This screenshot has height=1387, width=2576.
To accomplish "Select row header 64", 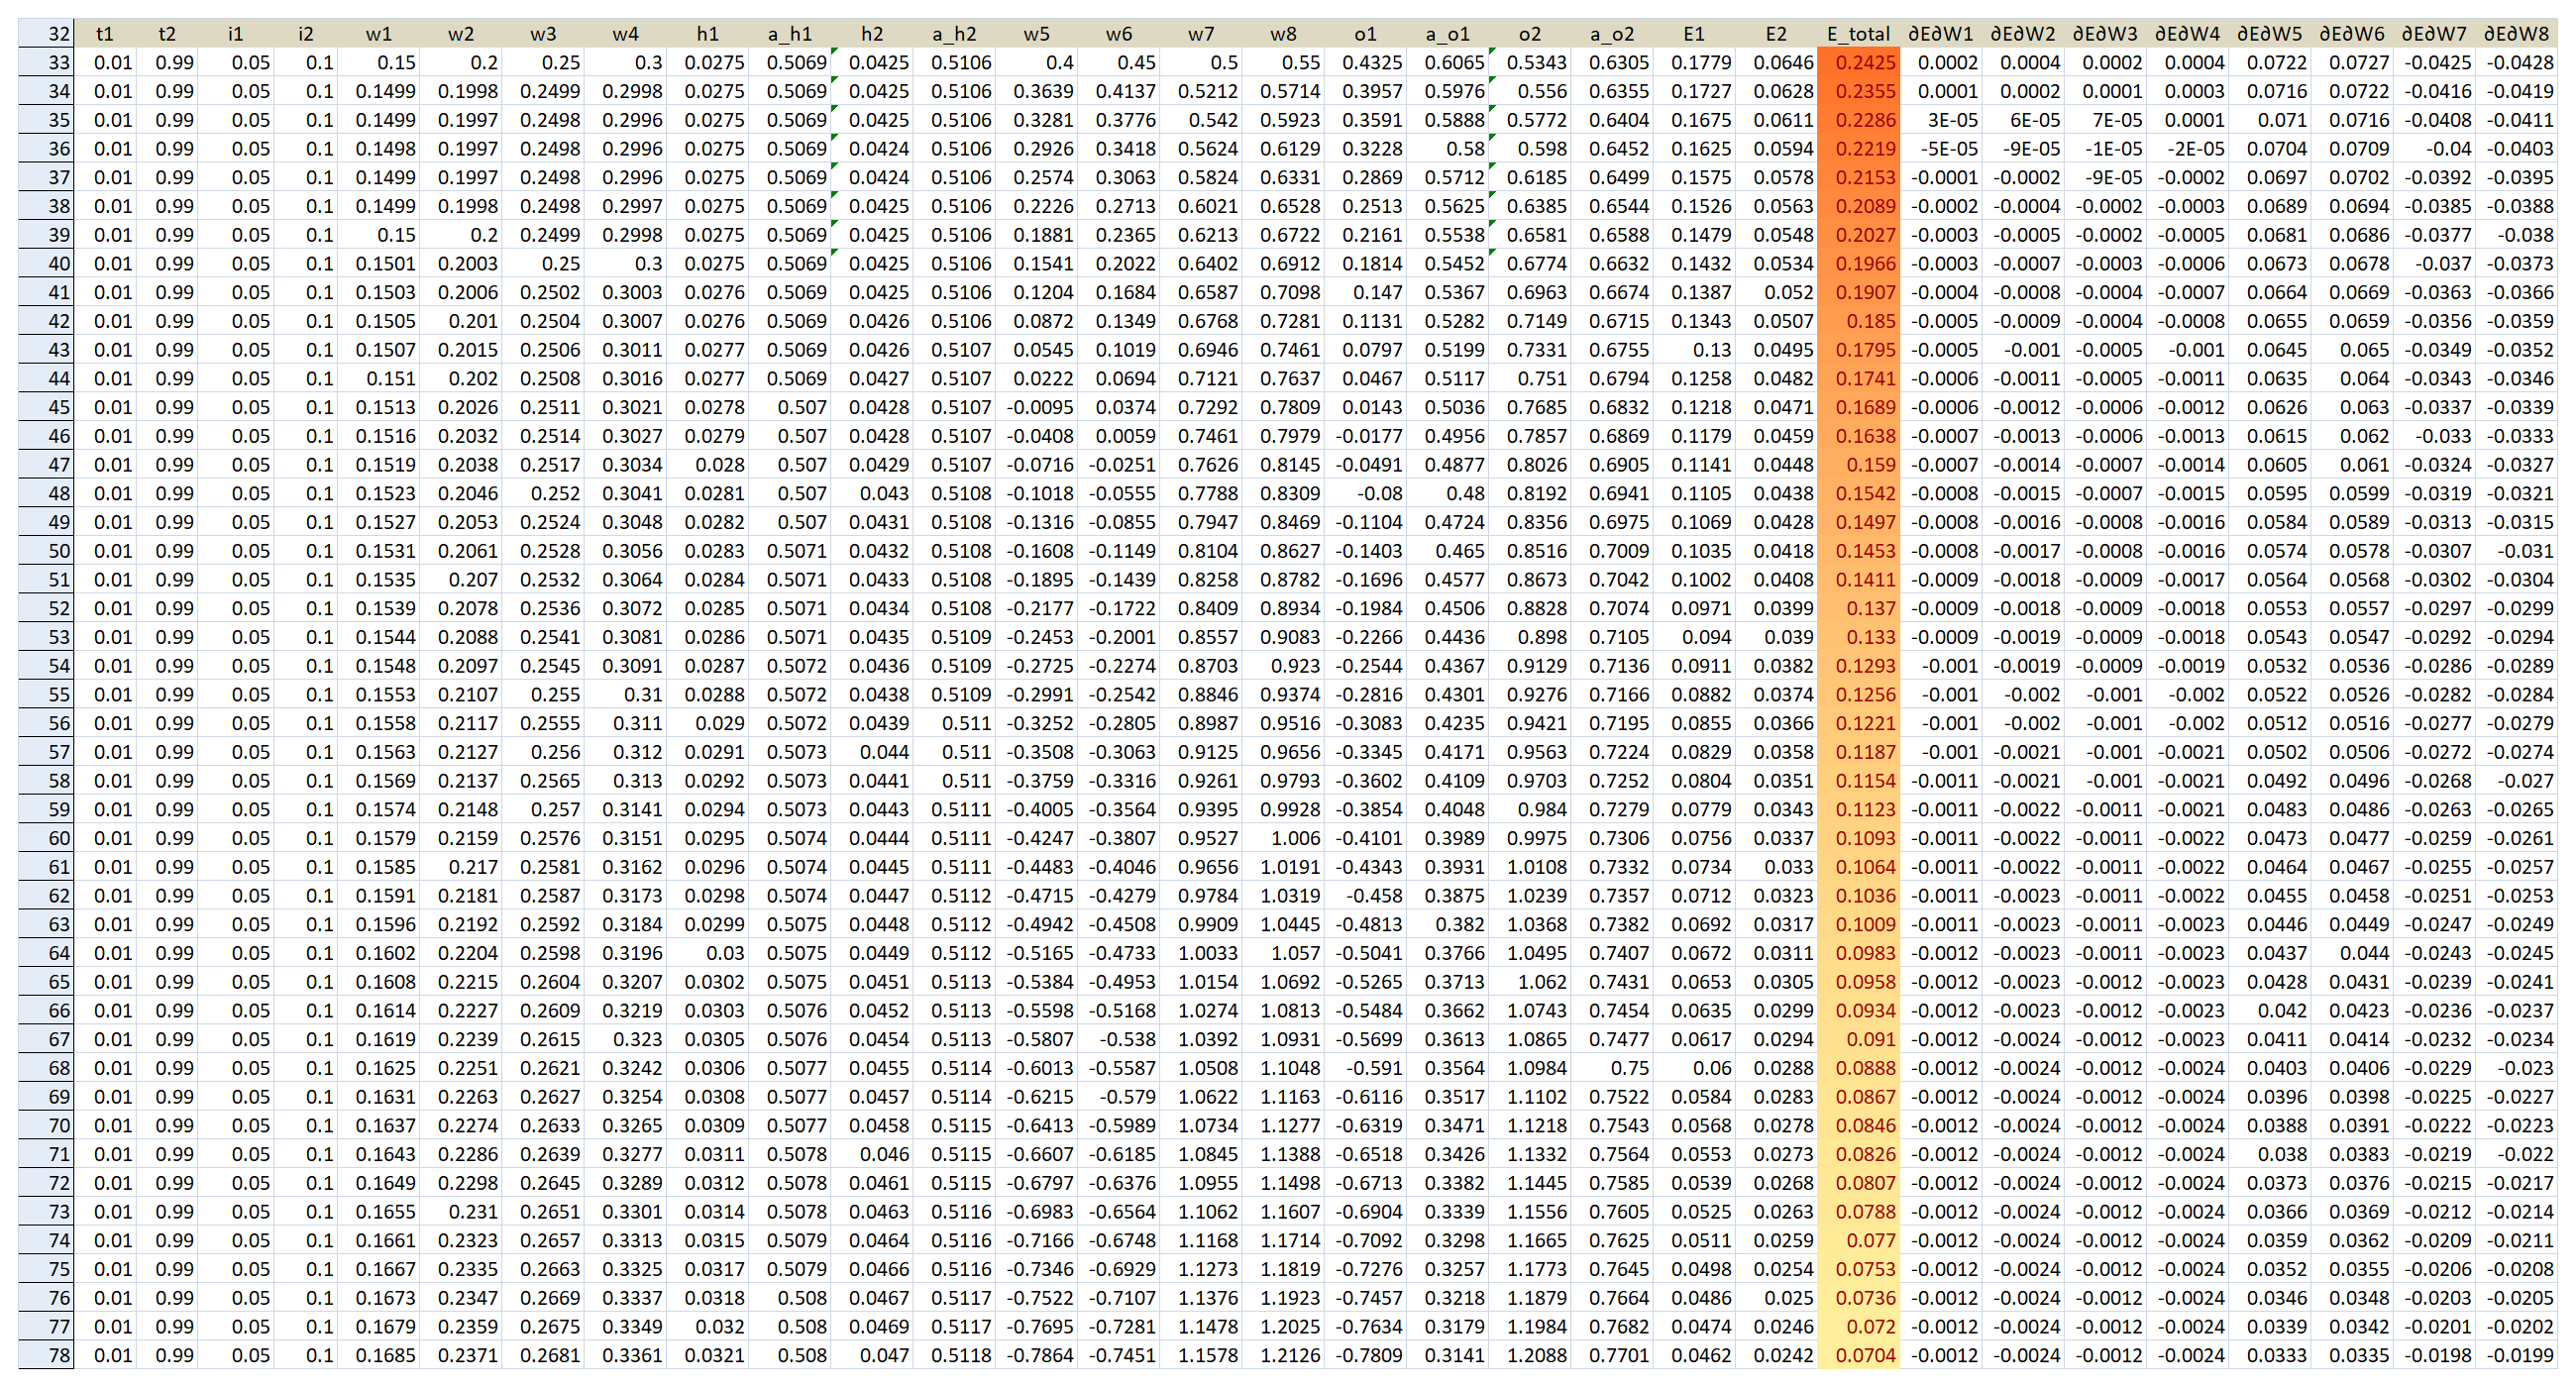I will coord(47,953).
